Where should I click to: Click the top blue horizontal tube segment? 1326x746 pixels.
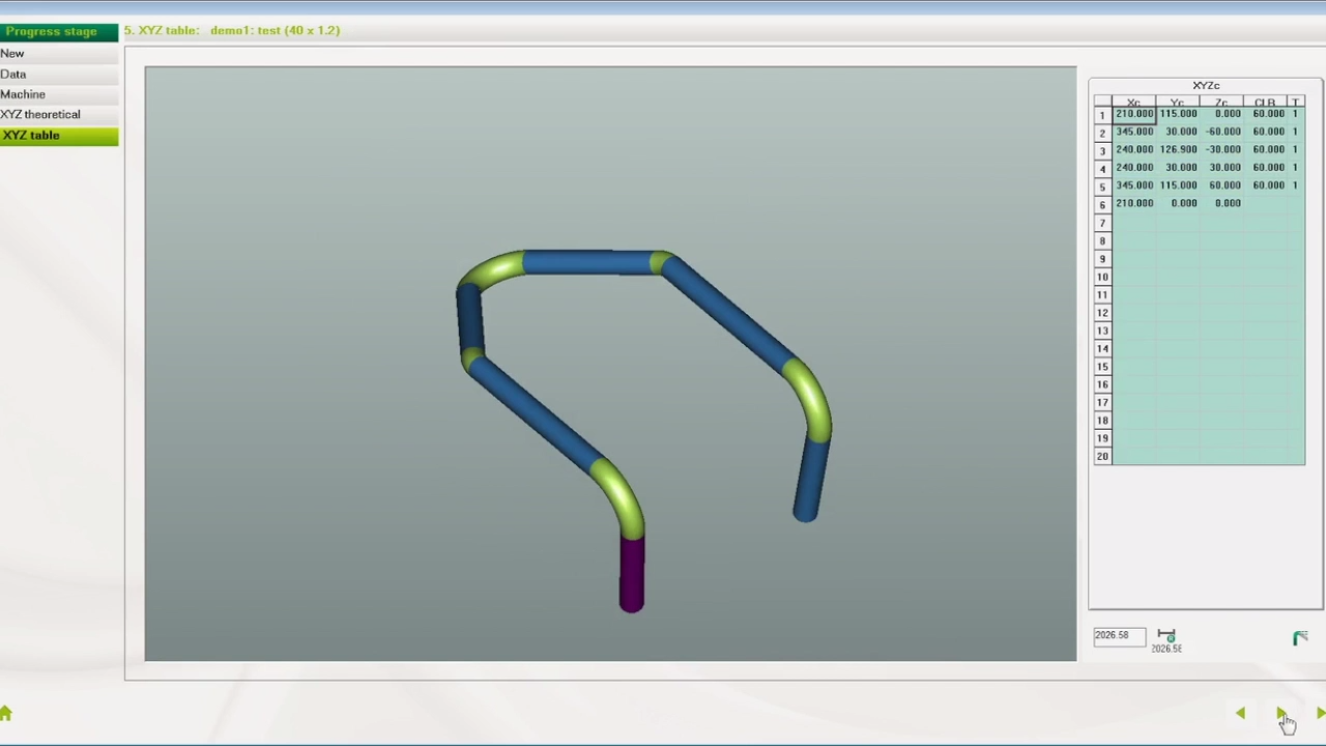tap(586, 263)
